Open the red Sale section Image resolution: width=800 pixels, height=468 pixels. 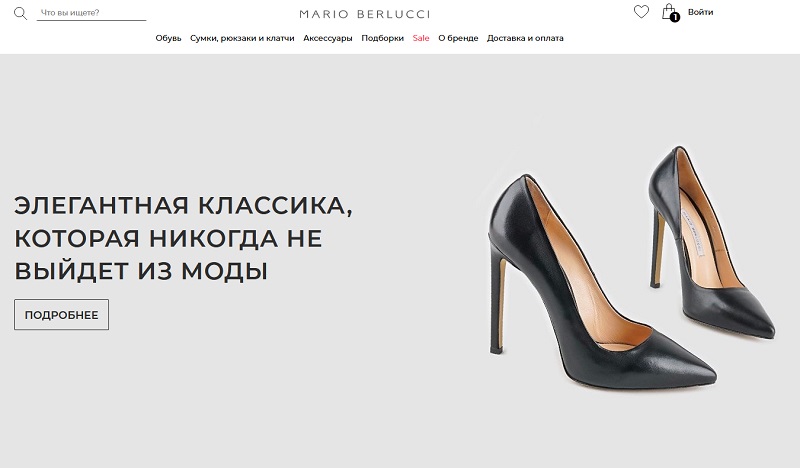tap(421, 38)
